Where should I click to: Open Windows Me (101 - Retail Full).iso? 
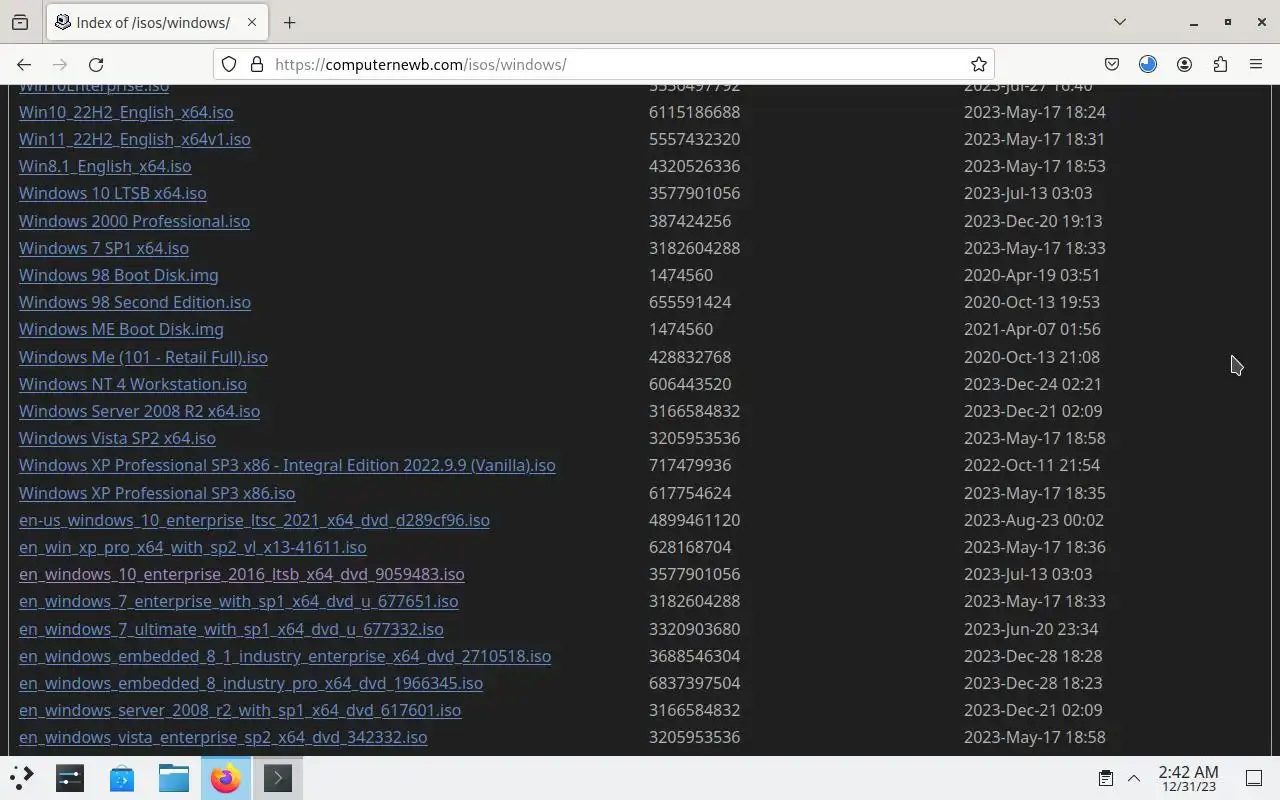143,357
